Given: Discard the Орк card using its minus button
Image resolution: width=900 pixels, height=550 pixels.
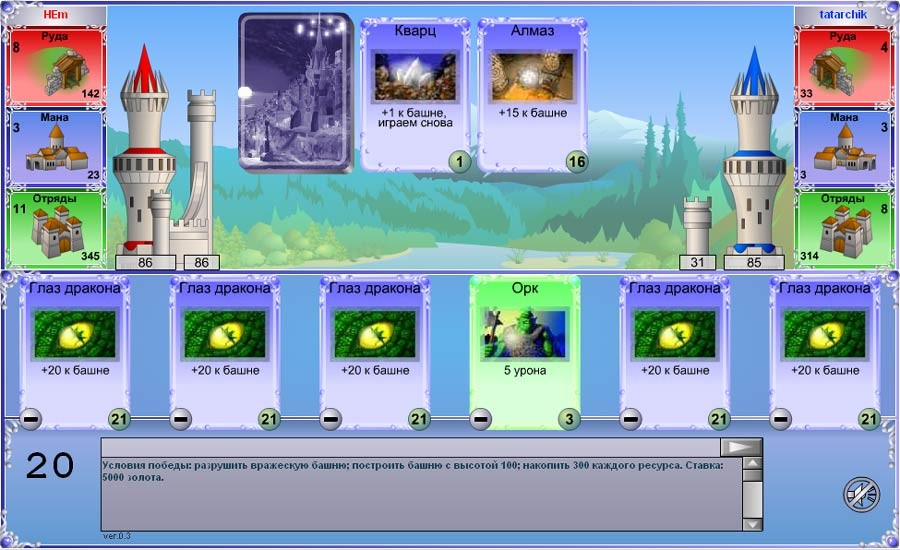Looking at the screenshot, I should point(481,419).
